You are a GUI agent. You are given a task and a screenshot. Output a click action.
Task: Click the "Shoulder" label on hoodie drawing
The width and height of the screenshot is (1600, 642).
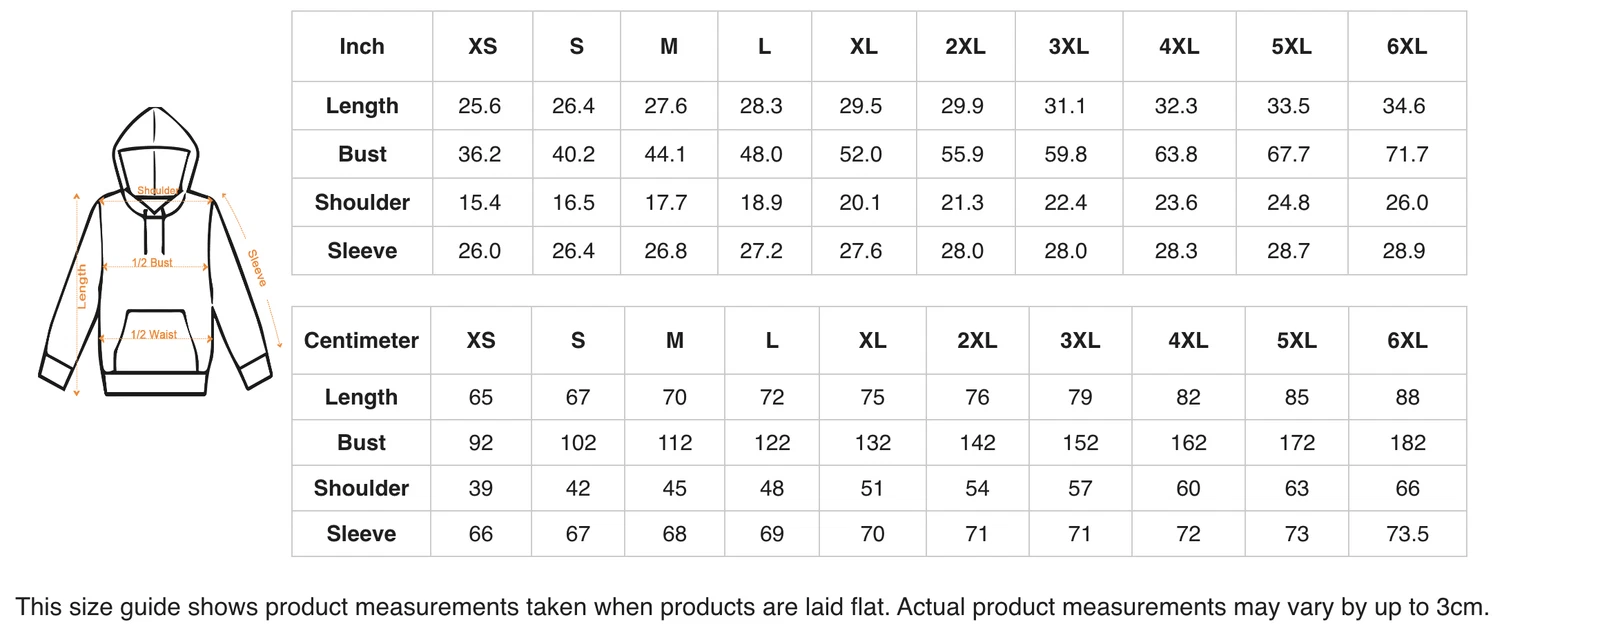coord(157,191)
